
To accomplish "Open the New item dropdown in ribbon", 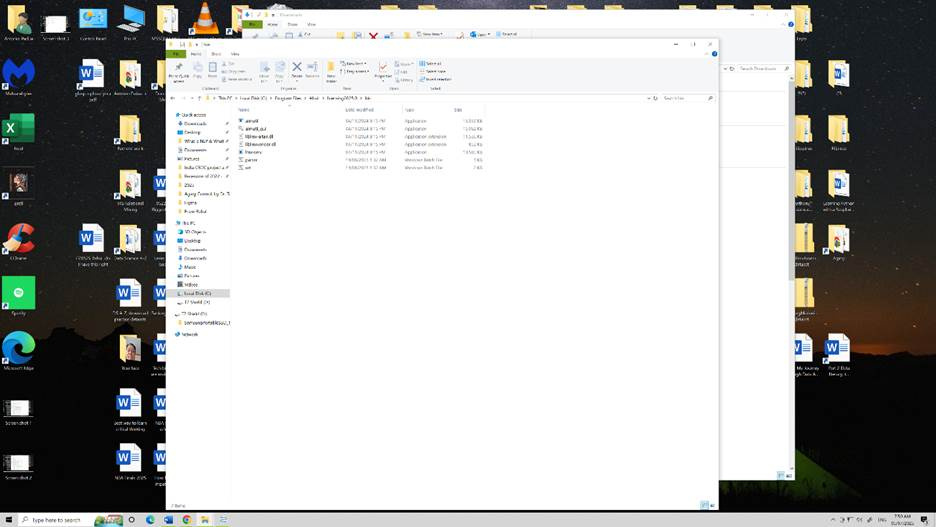I will 353,63.
